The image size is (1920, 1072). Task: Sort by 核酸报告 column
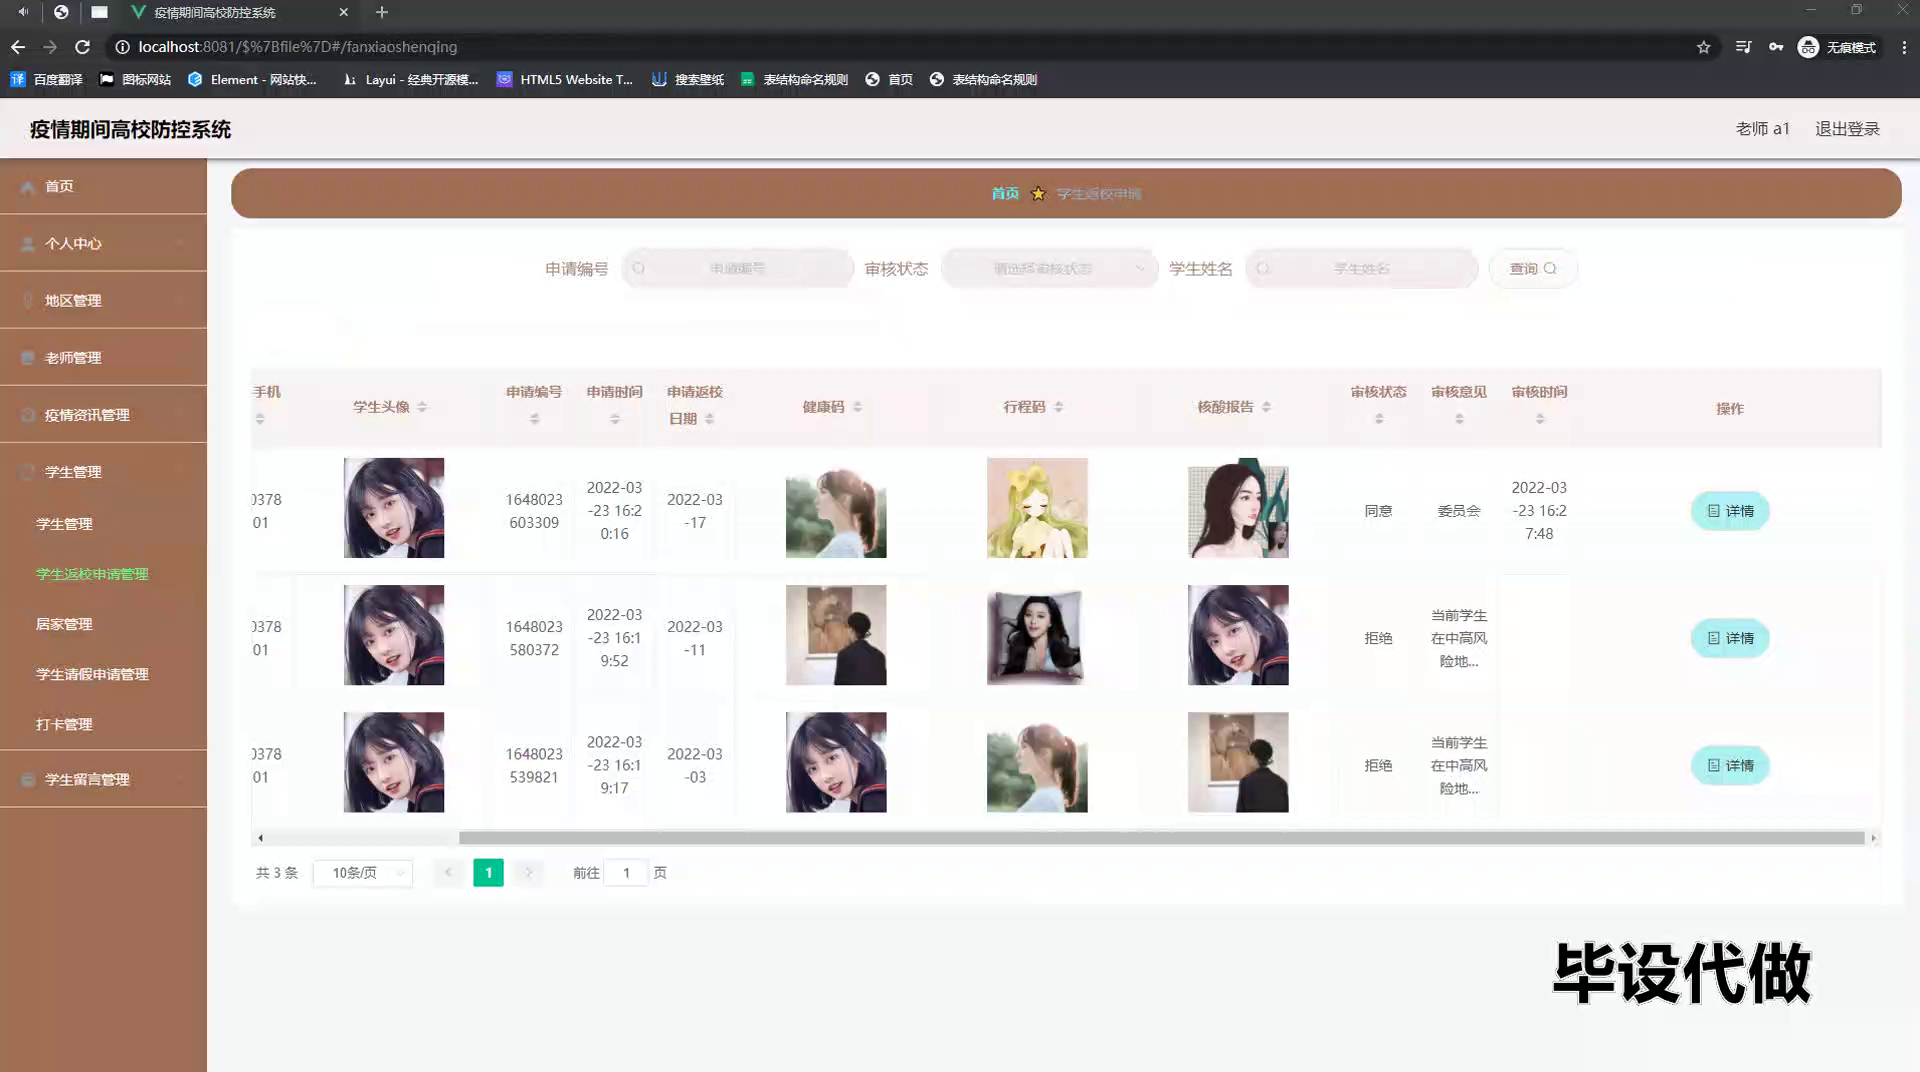[1266, 407]
